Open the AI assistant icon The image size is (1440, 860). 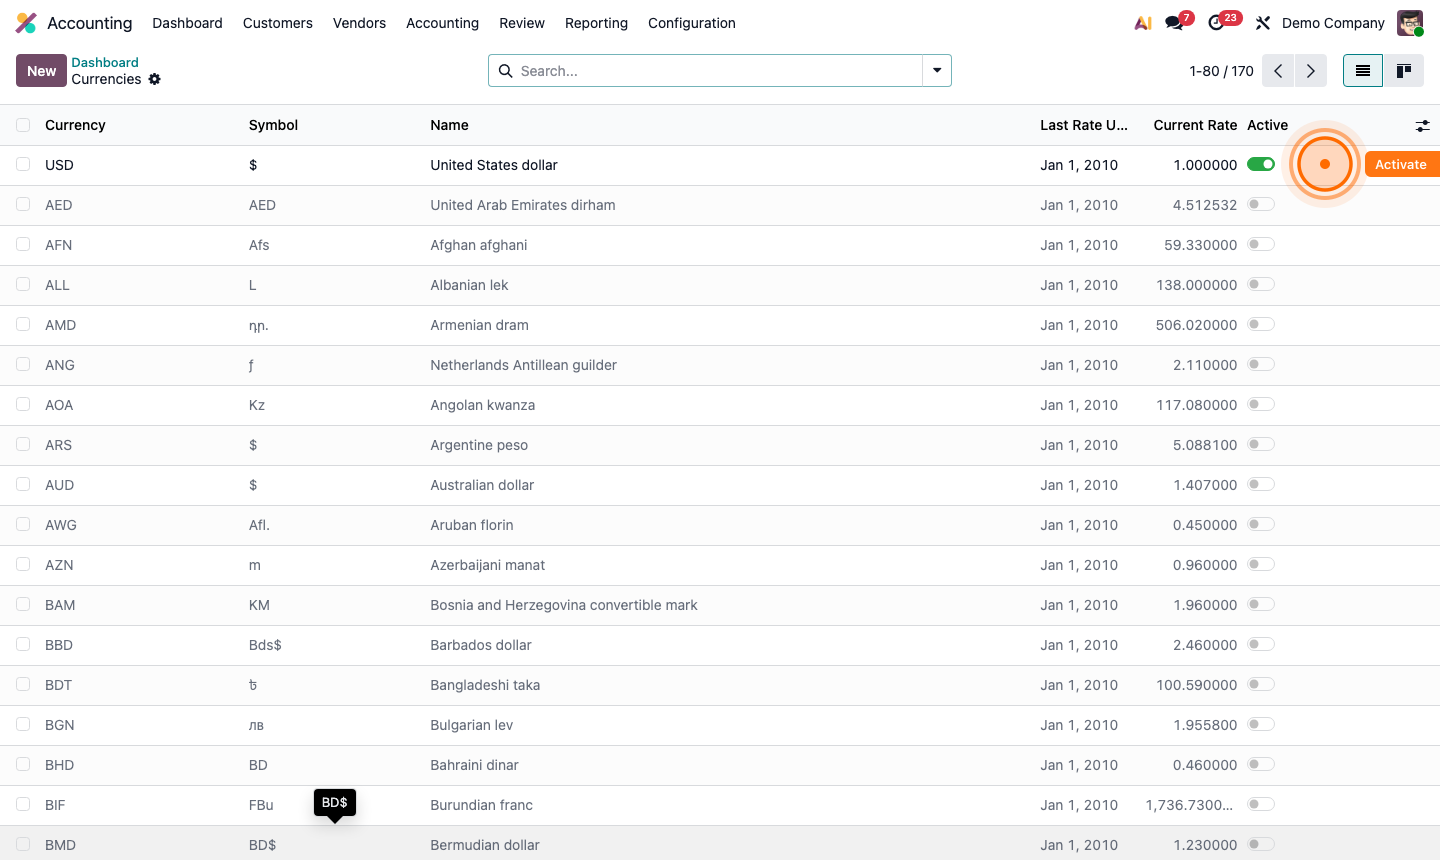(1142, 22)
